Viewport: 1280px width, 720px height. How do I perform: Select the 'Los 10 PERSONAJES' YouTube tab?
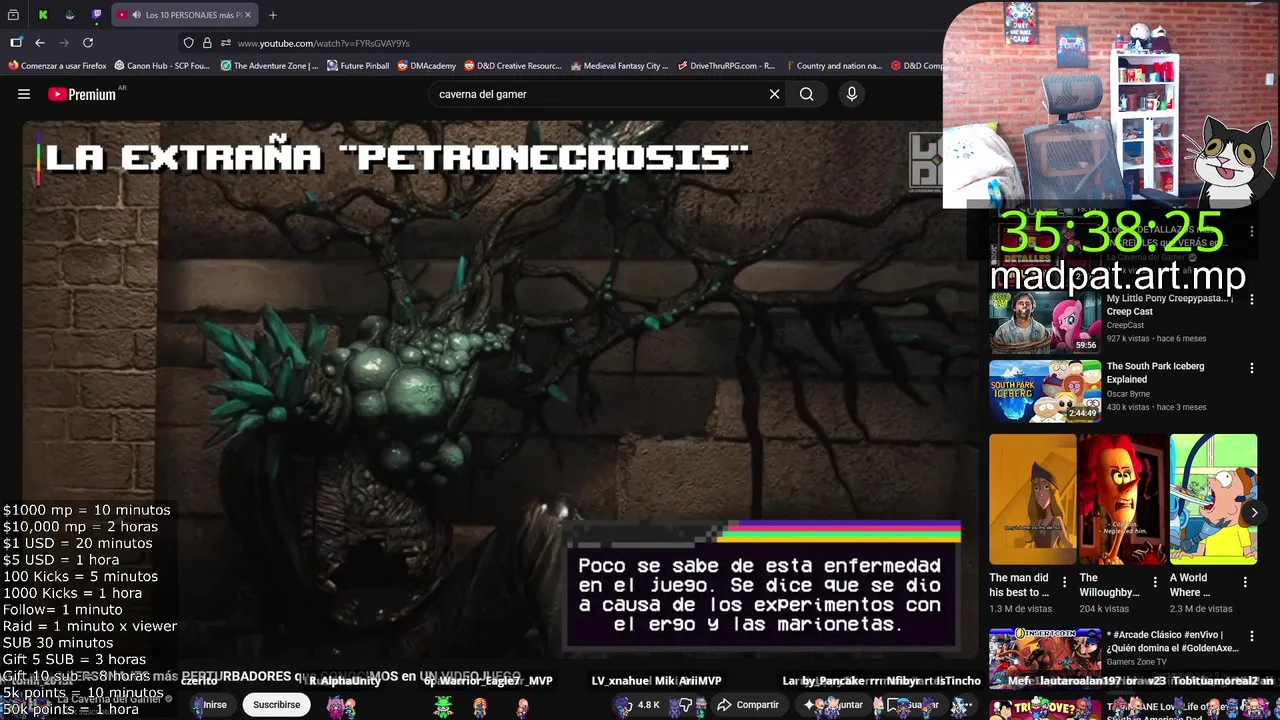click(185, 15)
